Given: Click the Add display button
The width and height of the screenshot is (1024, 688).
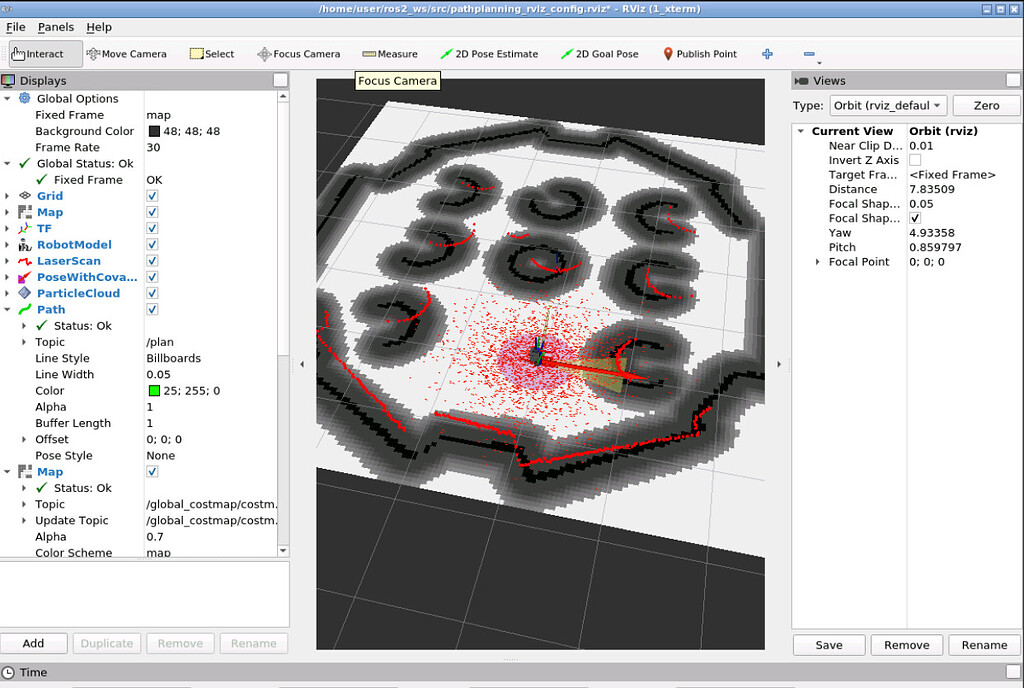Looking at the screenshot, I should pos(33,644).
